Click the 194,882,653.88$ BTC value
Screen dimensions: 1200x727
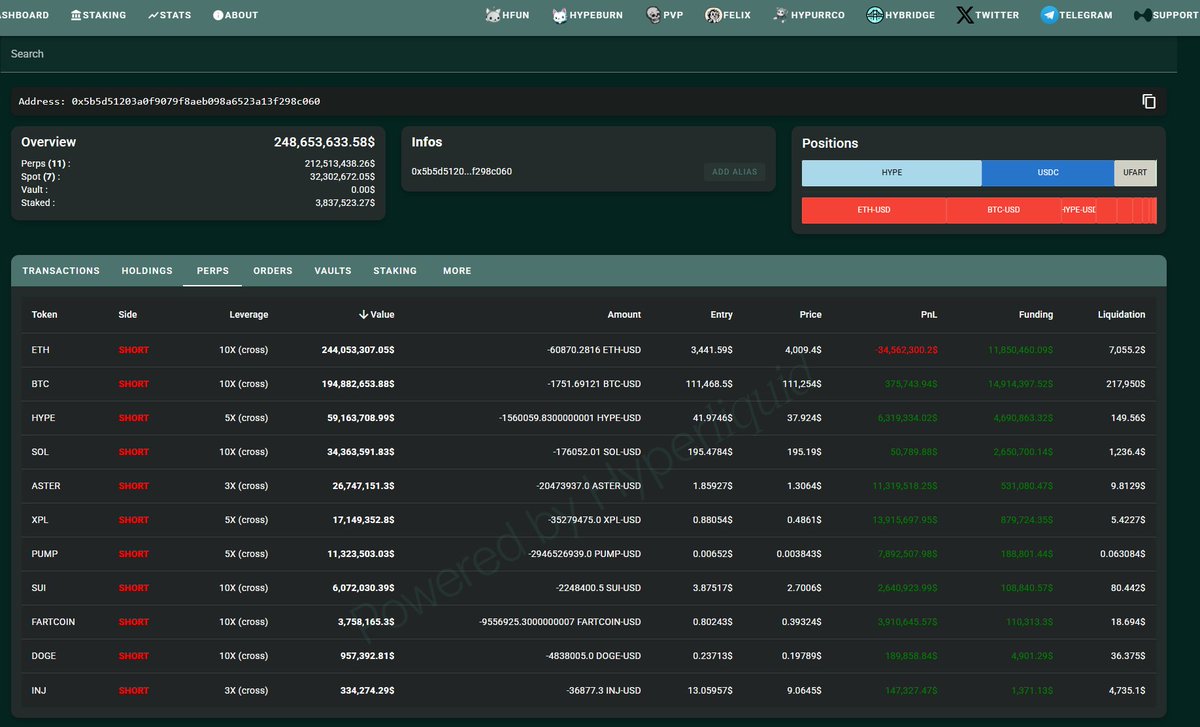tap(358, 384)
